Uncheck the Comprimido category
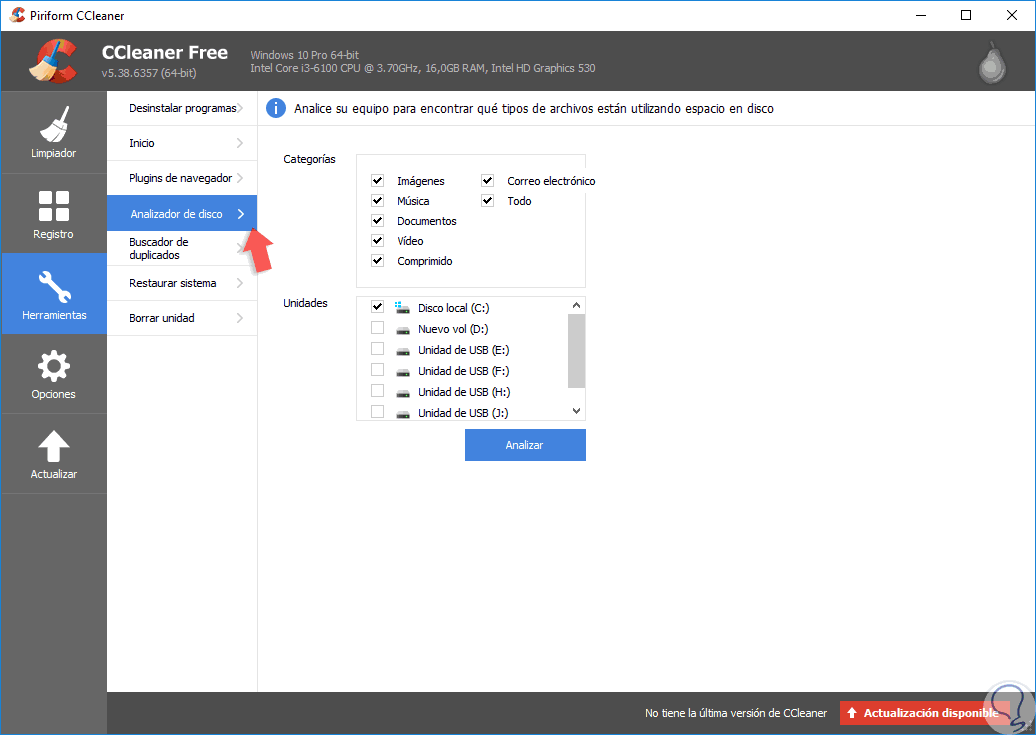The image size is (1036, 735). (377, 260)
